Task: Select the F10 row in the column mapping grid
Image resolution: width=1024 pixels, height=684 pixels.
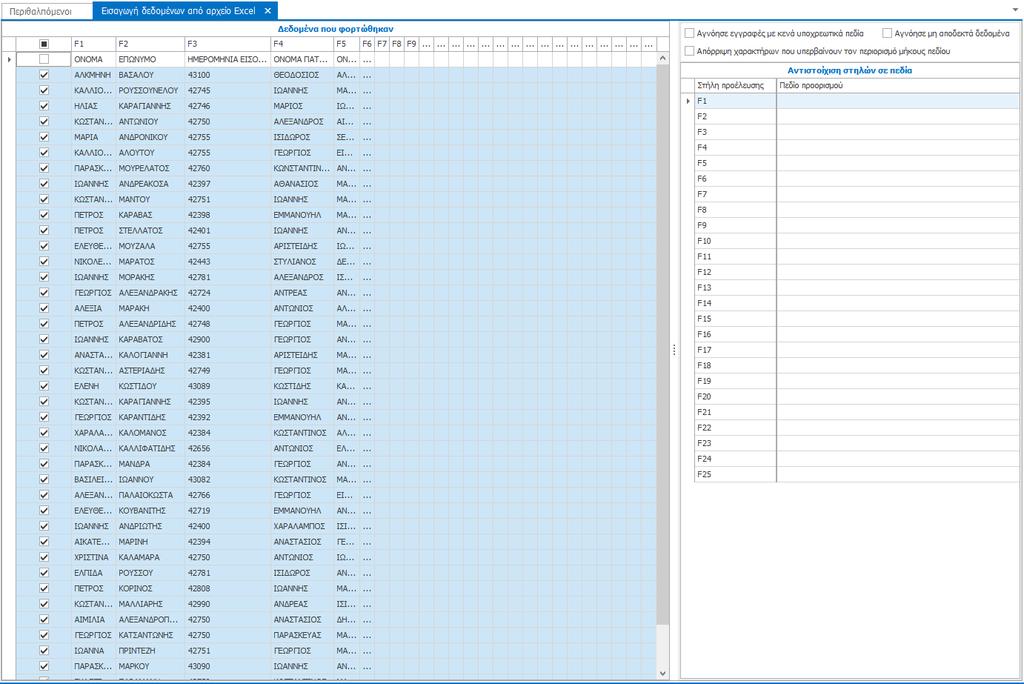Action: pyautogui.click(x=856, y=241)
